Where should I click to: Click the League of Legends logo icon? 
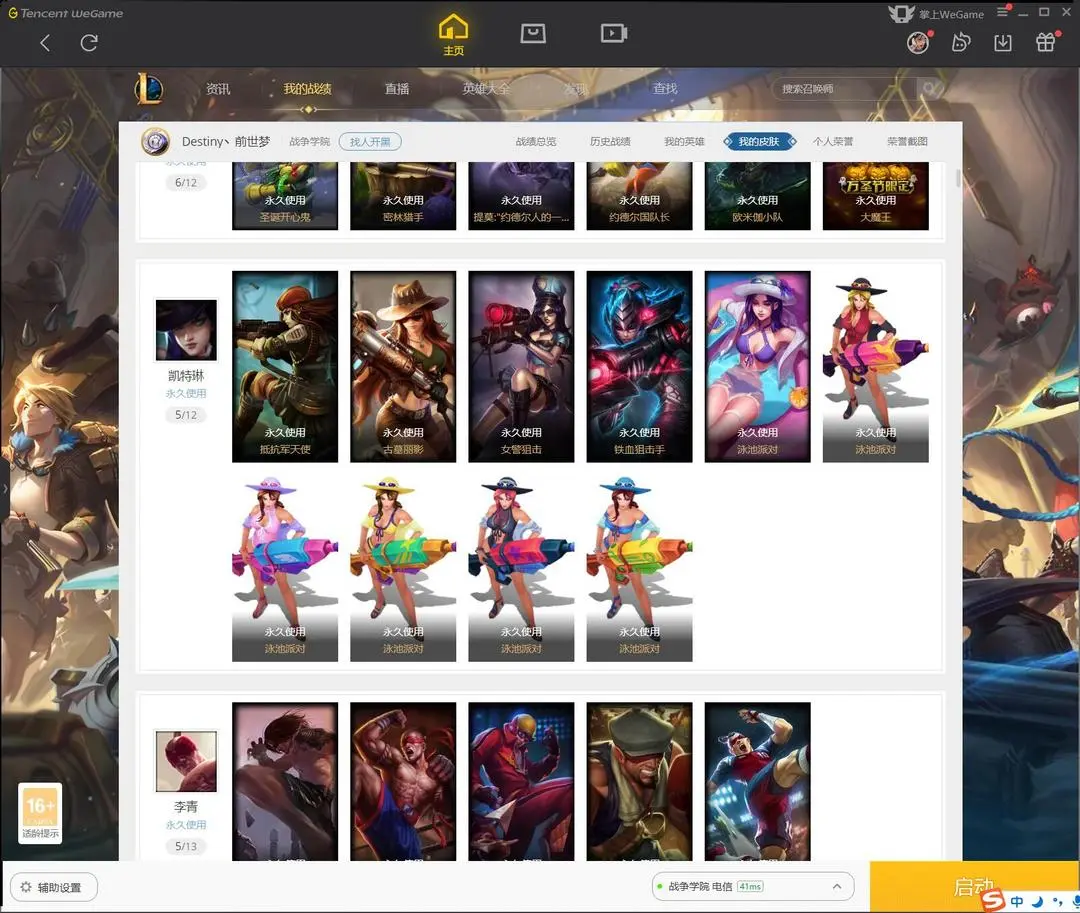(149, 89)
